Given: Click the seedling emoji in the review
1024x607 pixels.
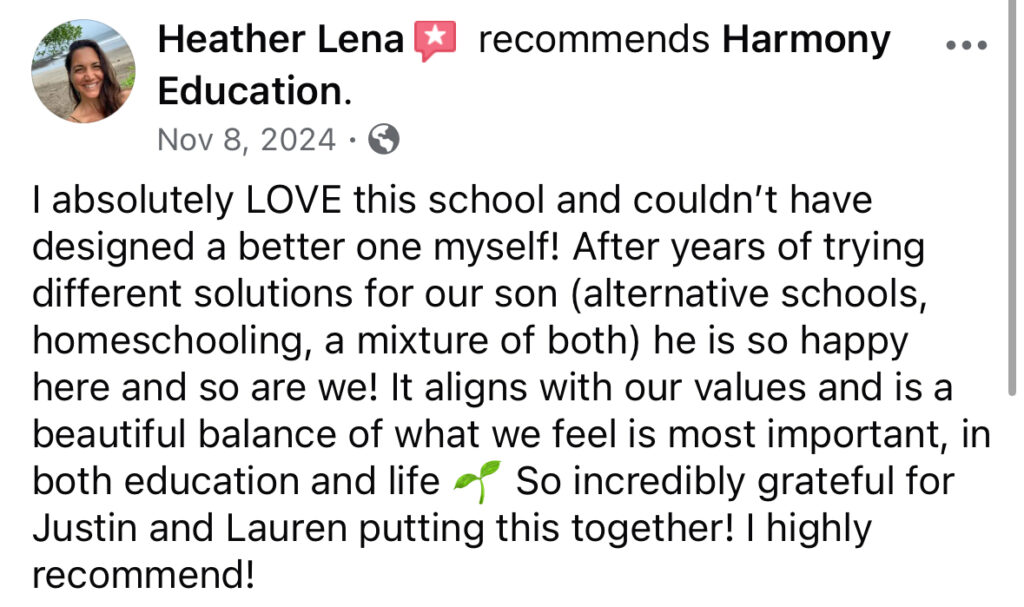Looking at the screenshot, I should pyautogui.click(x=477, y=482).
